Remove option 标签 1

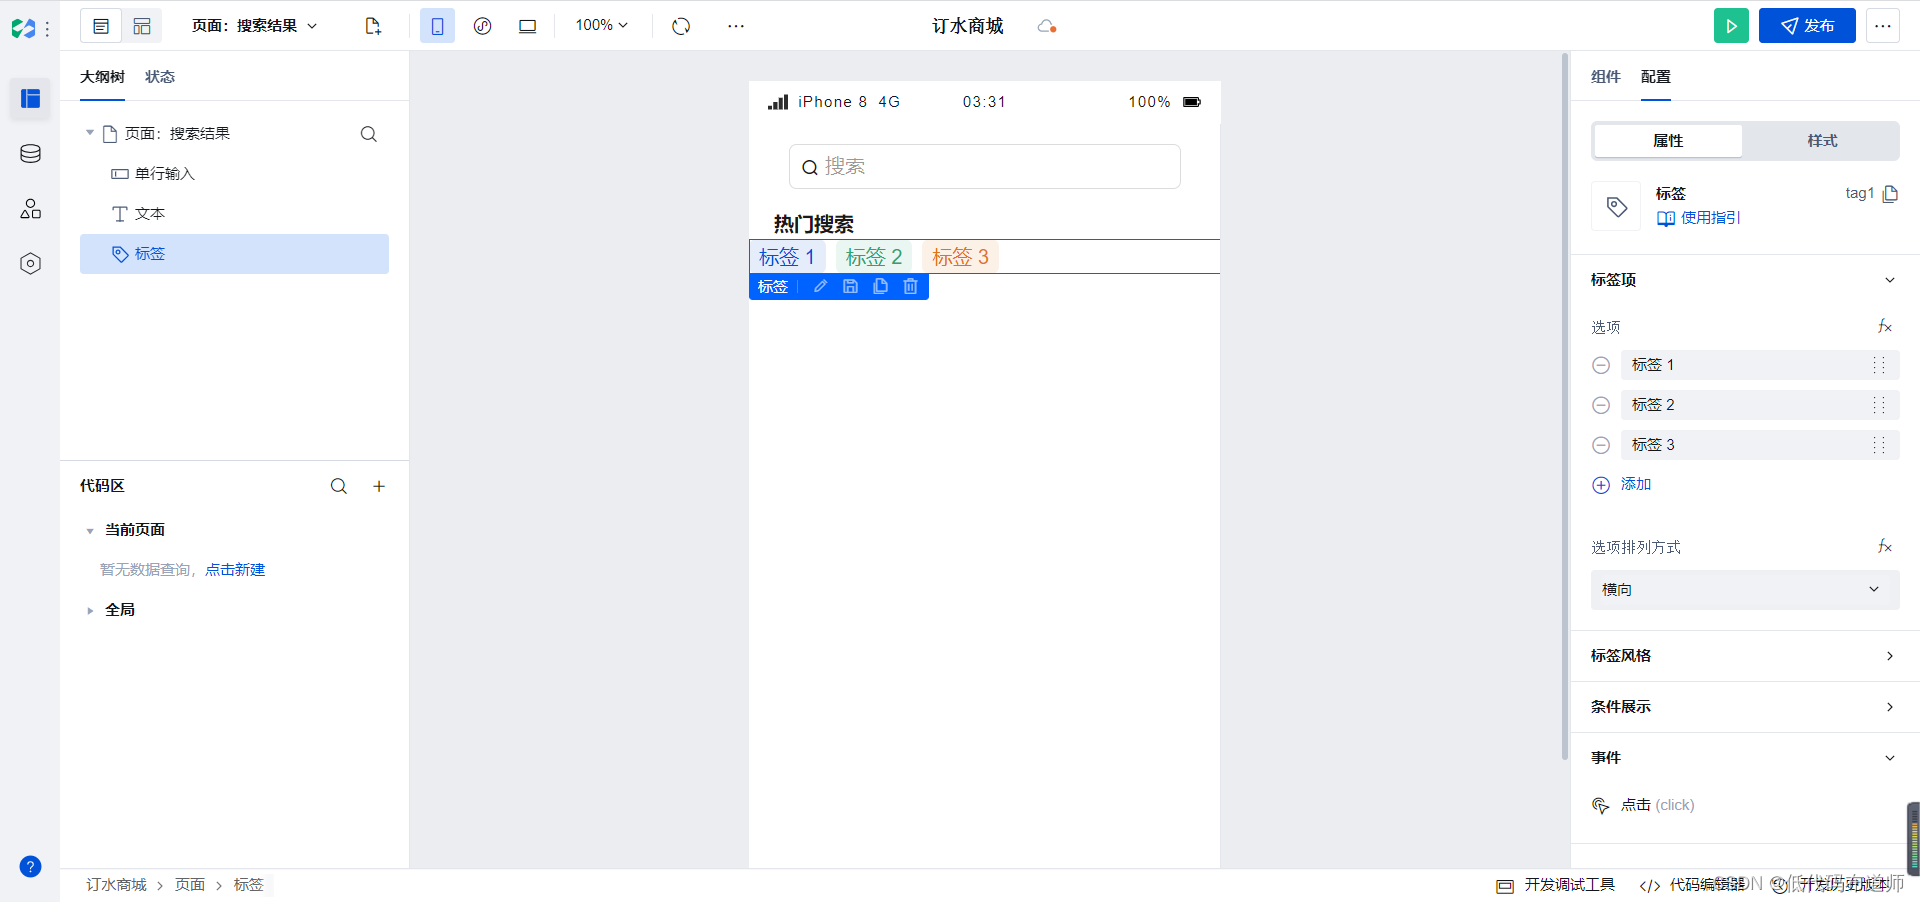click(x=1601, y=365)
